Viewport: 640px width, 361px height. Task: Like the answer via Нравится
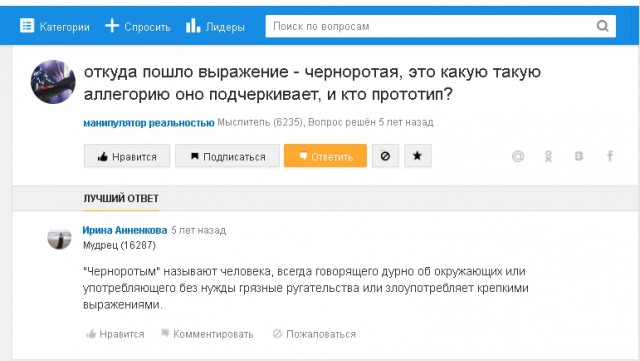[115, 334]
